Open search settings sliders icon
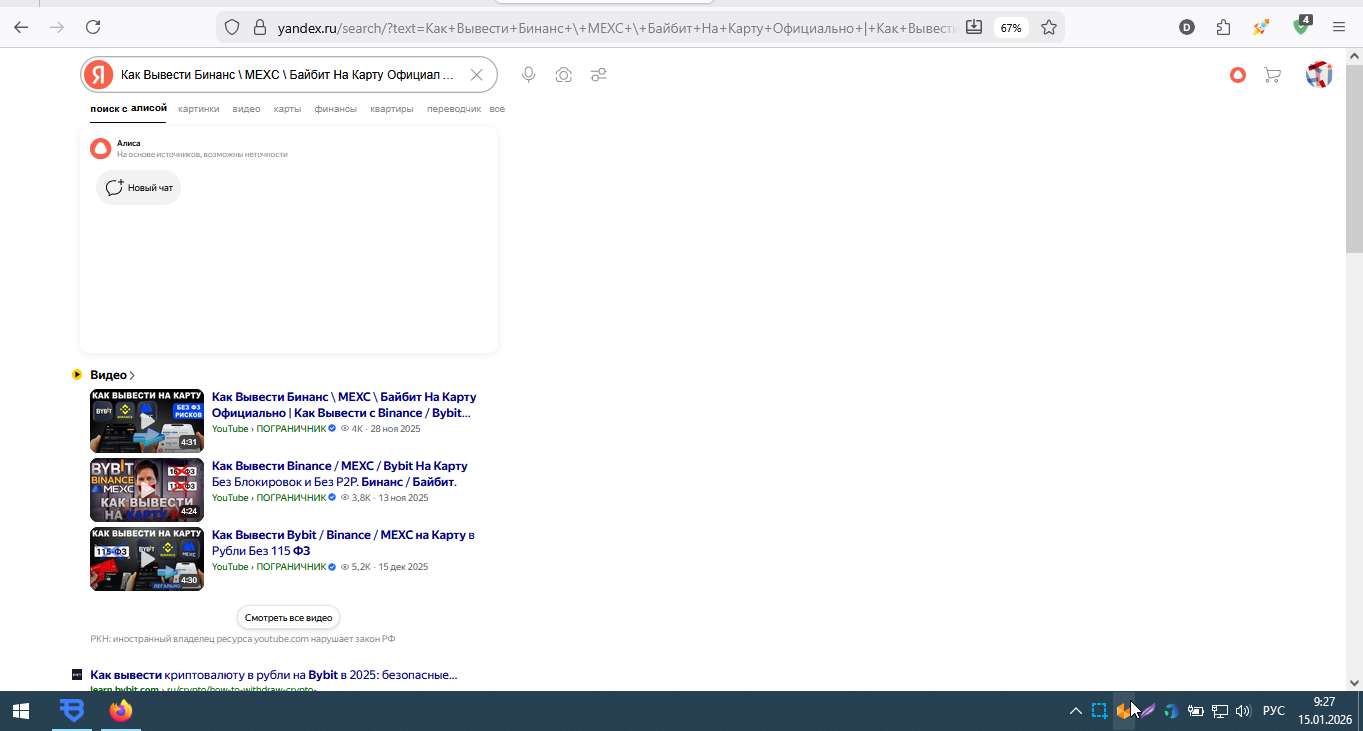1363x731 pixels. click(x=599, y=75)
